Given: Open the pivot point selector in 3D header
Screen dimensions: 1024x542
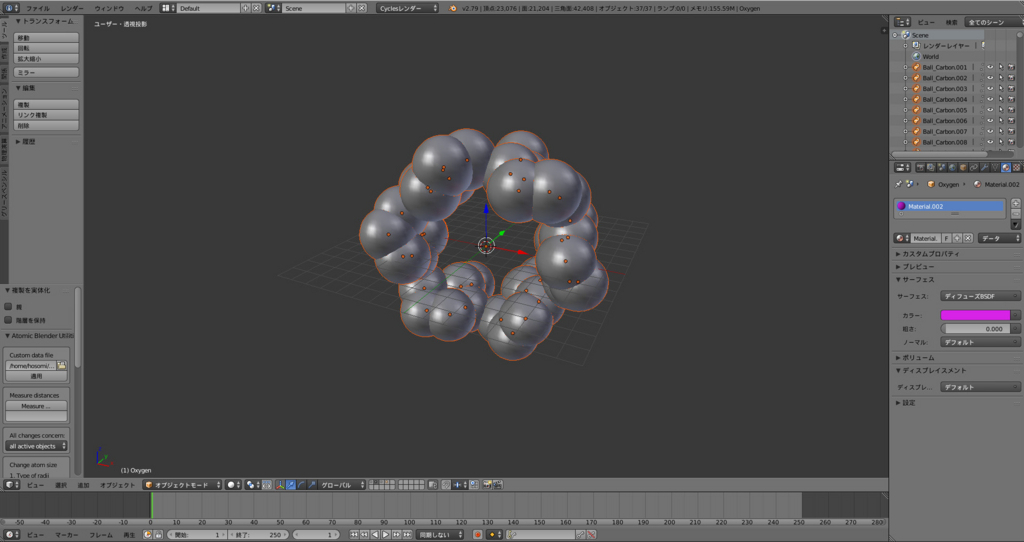Looking at the screenshot, I should (252, 485).
